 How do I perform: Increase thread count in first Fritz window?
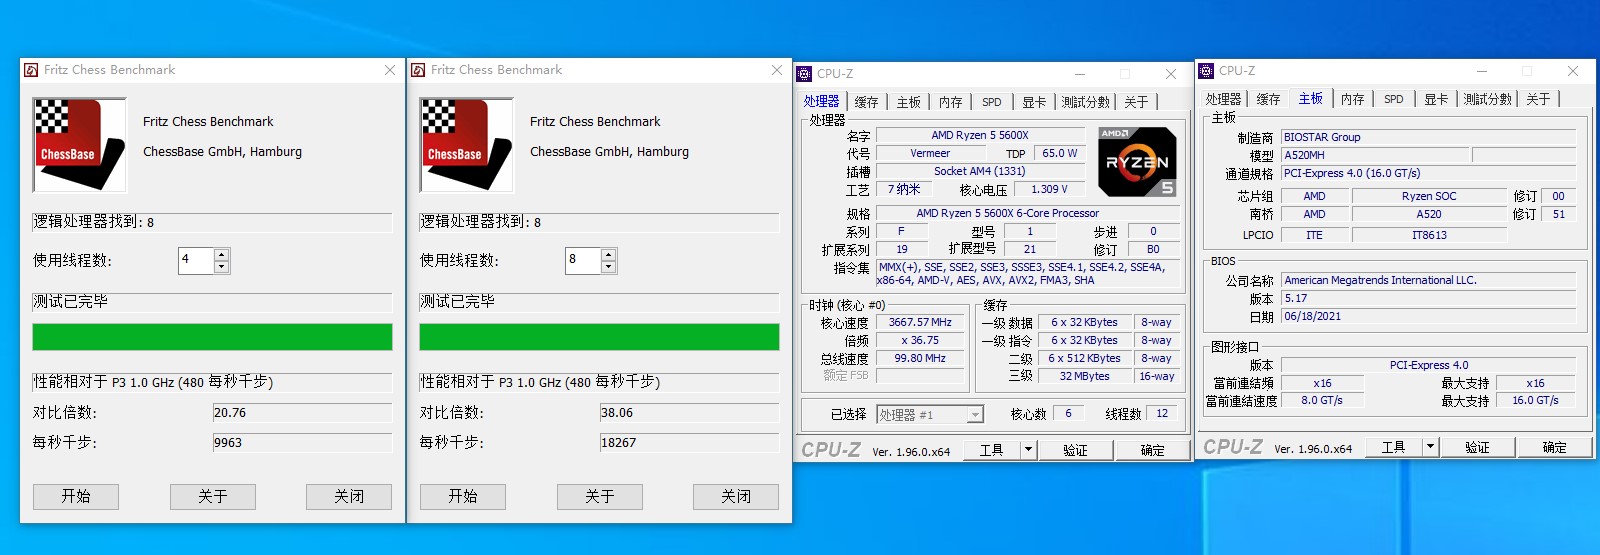click(x=222, y=255)
